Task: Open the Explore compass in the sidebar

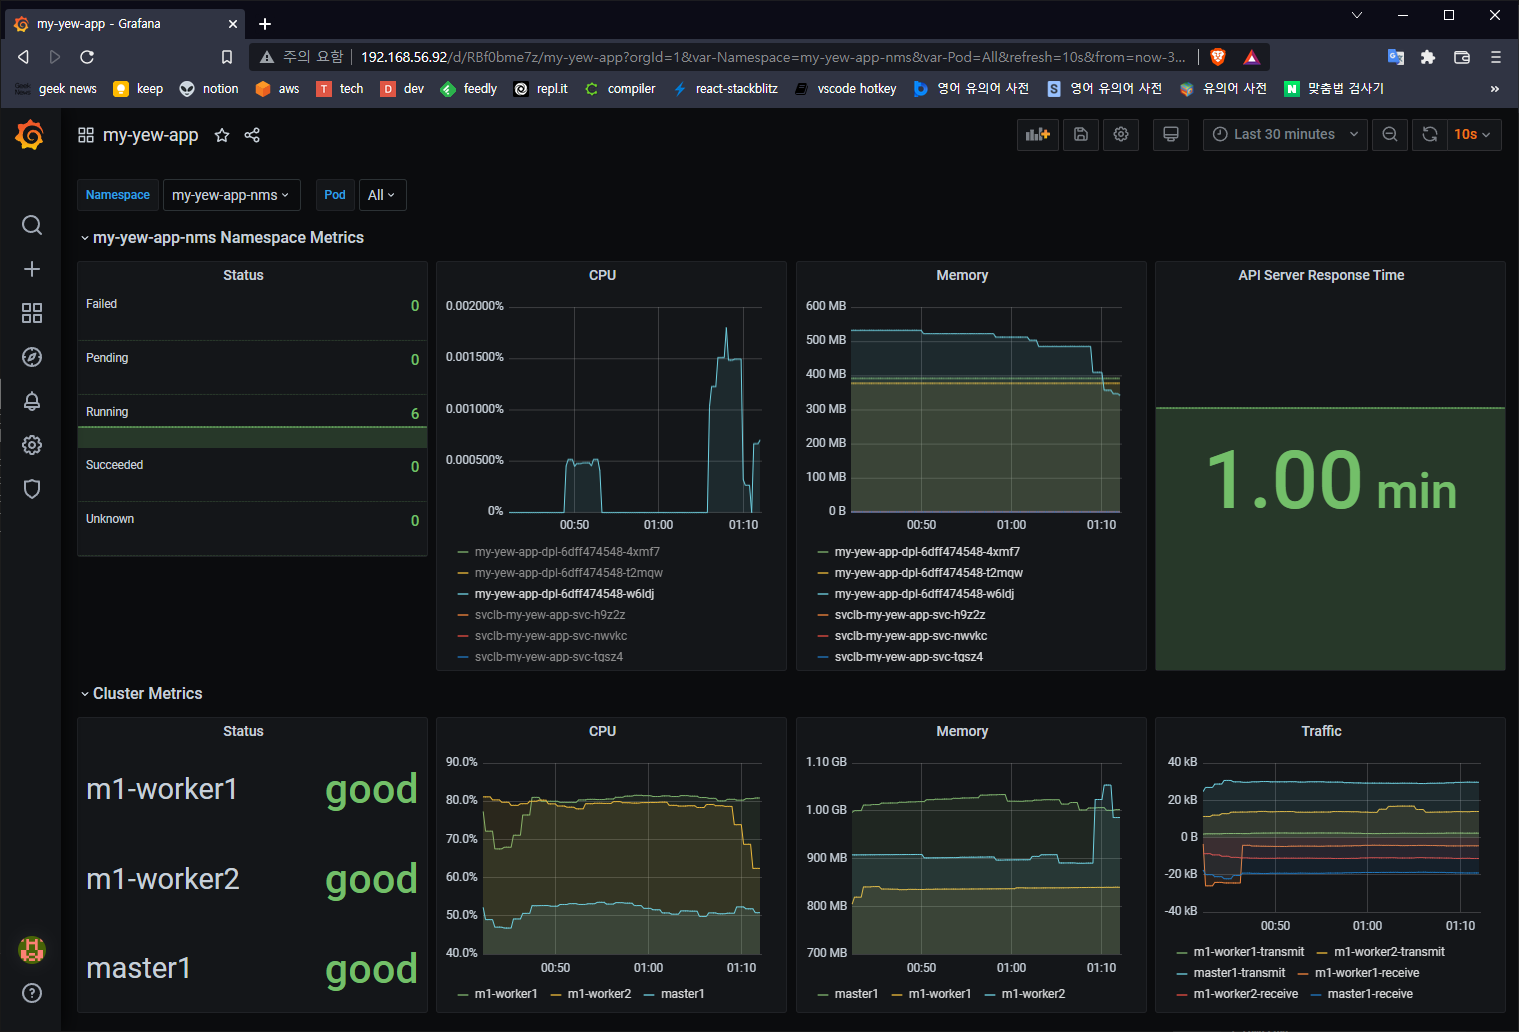Action: click(x=32, y=357)
